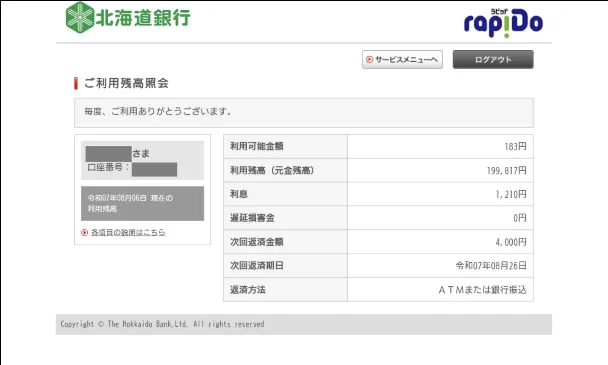Select the 利息 label cell

[x=285, y=194]
